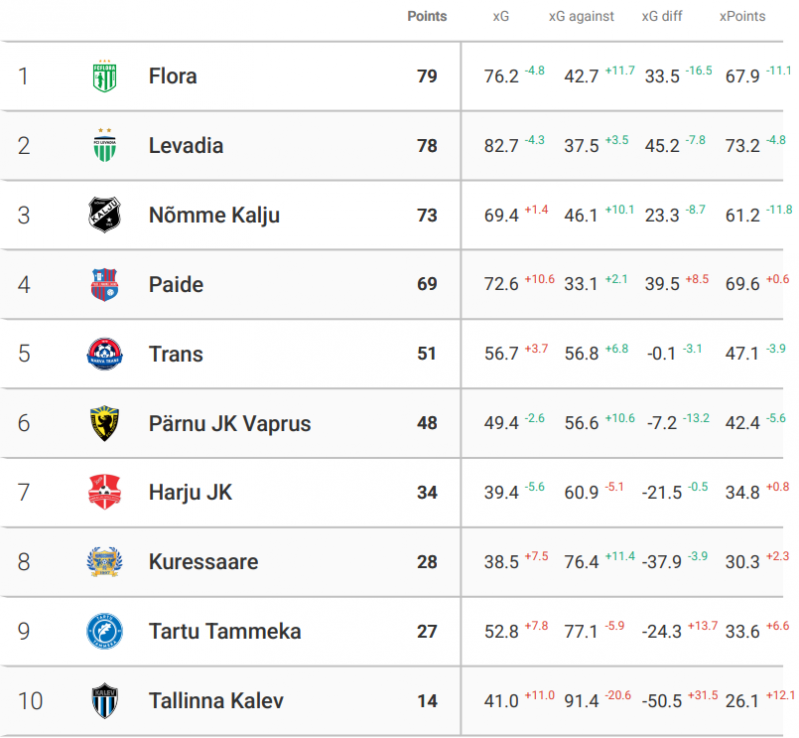799x738 pixels.
Task: Open the Pärnu JK Vaprus team link
Action: tap(229, 424)
